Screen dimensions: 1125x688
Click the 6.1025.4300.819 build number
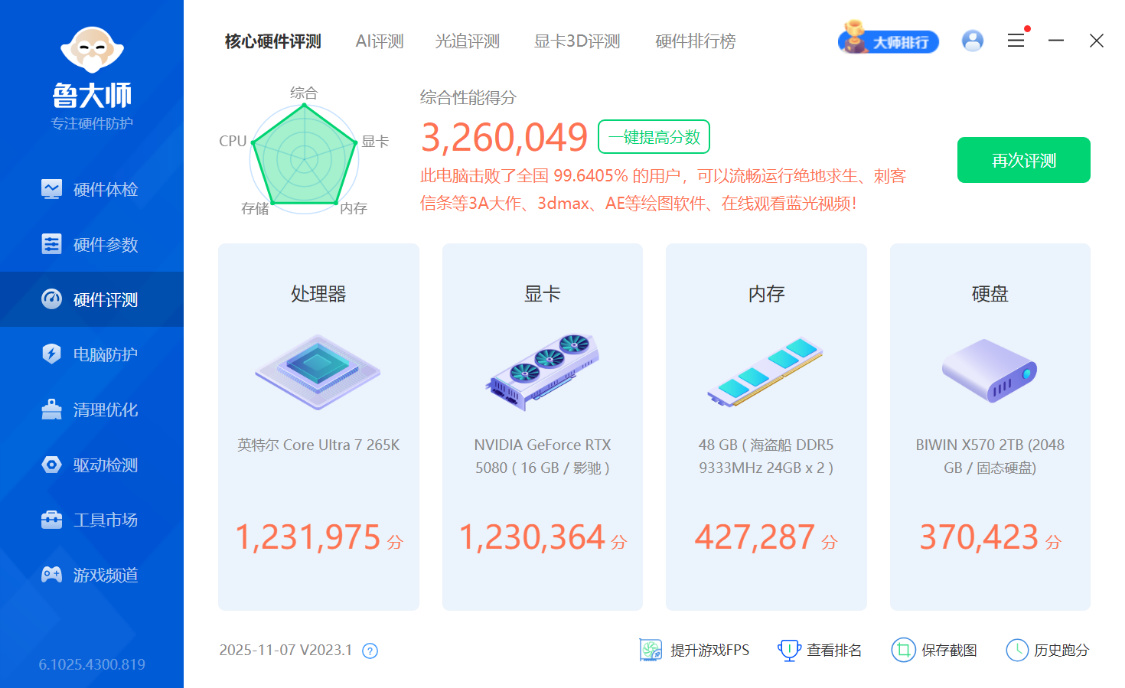92,664
